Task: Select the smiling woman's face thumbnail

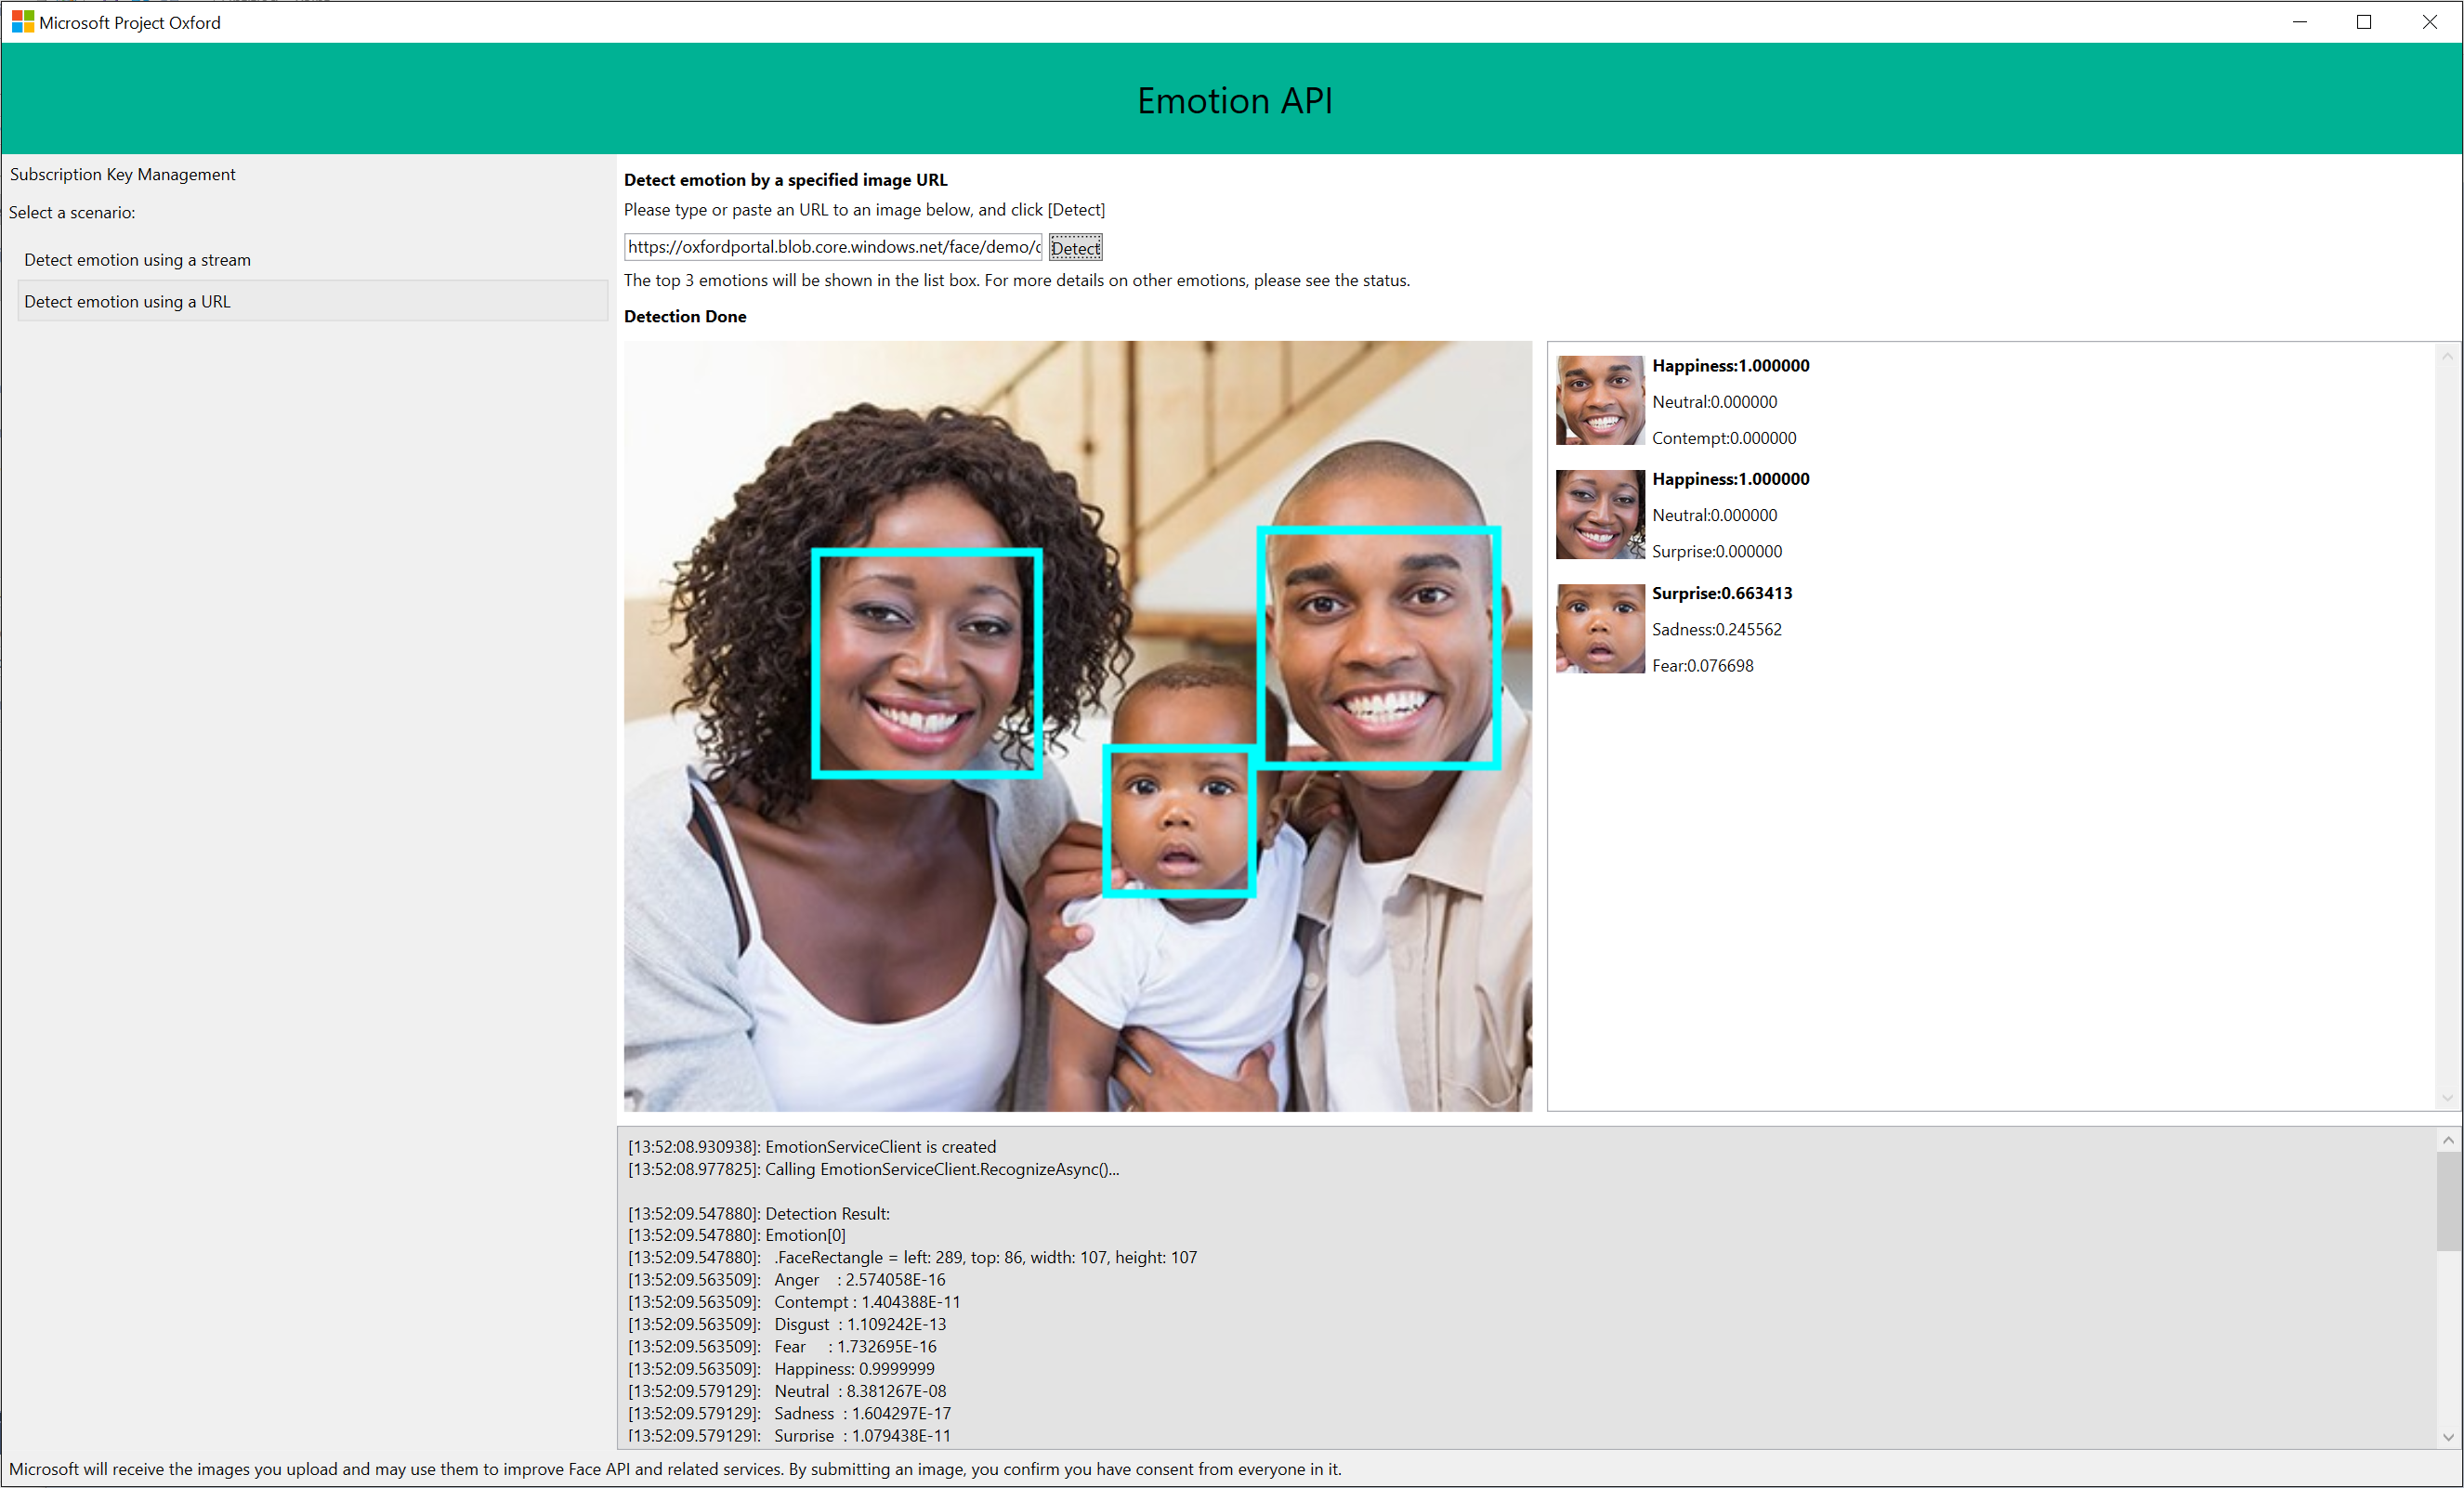Action: coord(1599,514)
